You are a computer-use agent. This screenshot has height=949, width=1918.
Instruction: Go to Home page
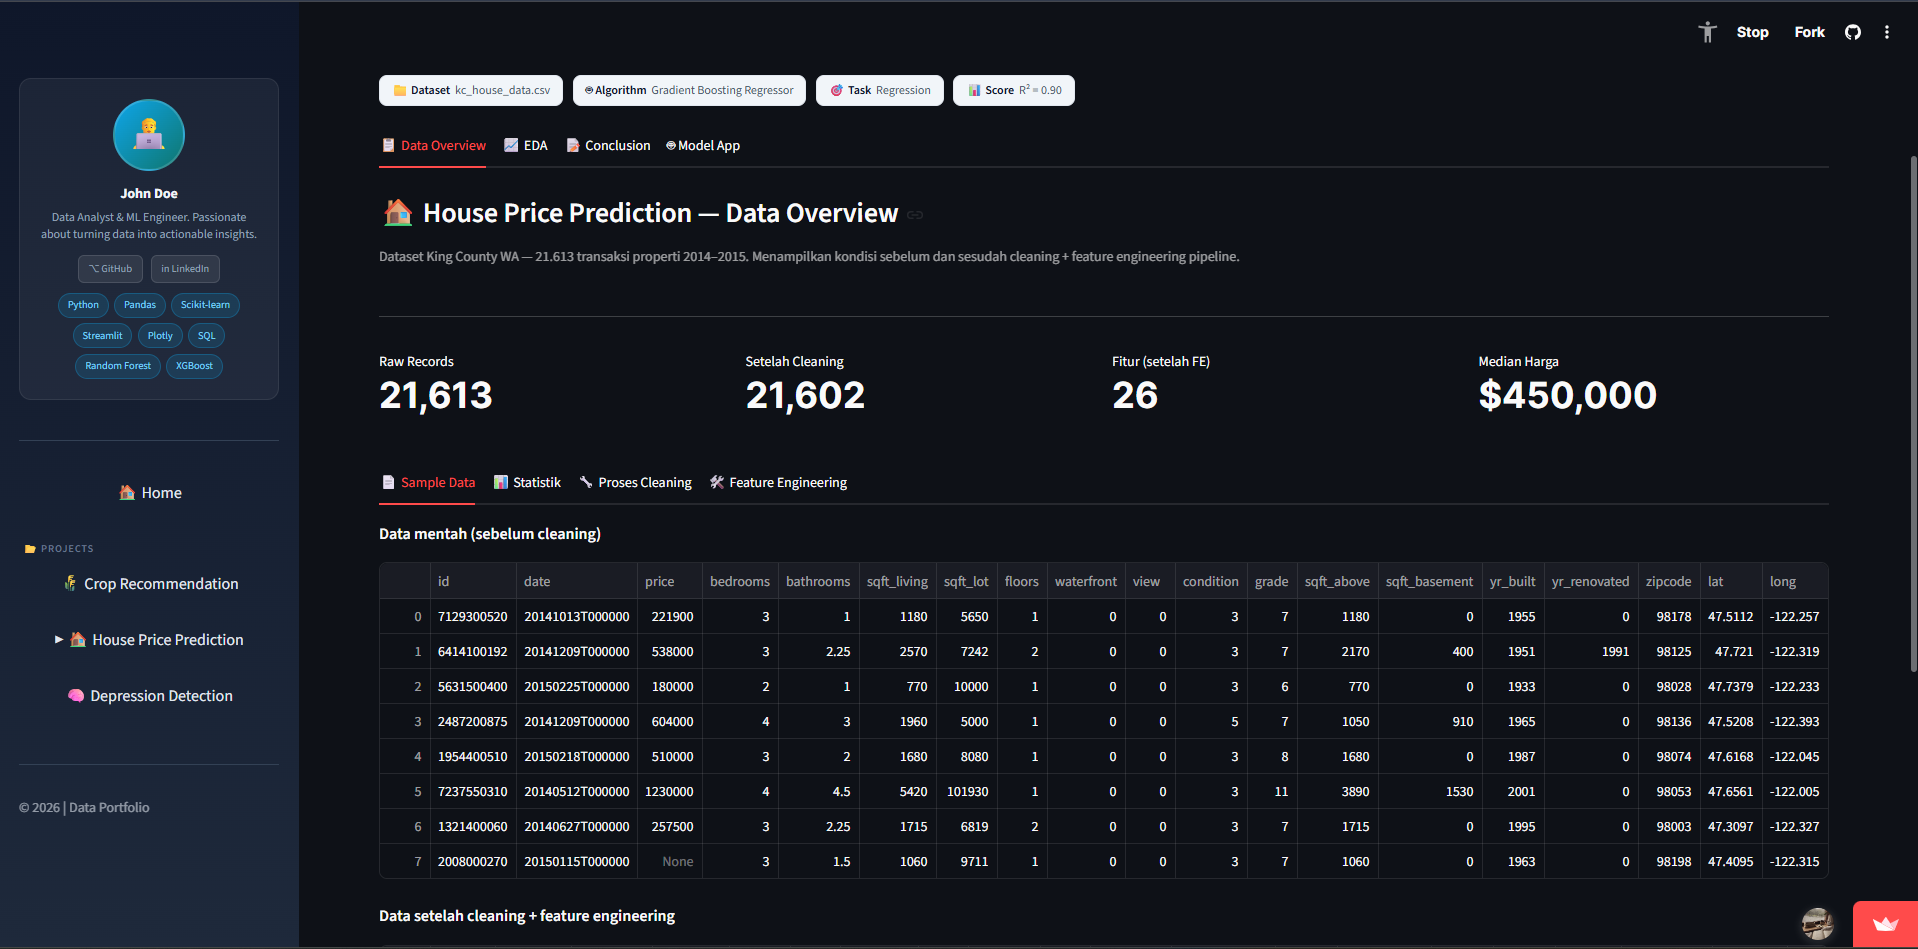[x=150, y=493]
